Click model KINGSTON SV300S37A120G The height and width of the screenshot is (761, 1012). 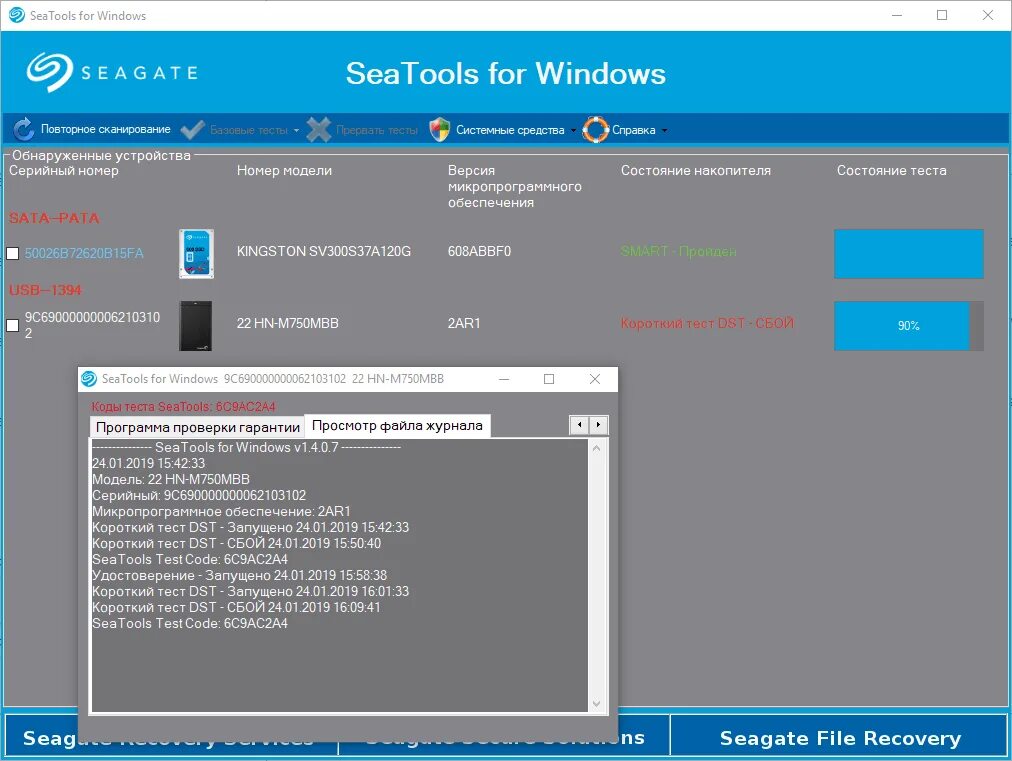click(x=323, y=251)
